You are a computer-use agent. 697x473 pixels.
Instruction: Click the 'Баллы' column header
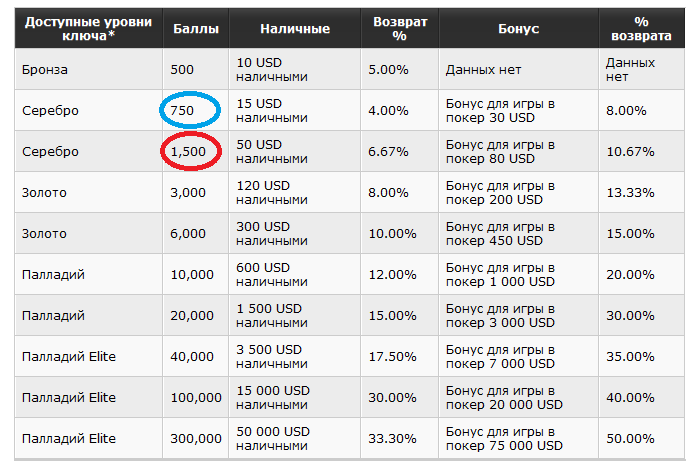194,29
